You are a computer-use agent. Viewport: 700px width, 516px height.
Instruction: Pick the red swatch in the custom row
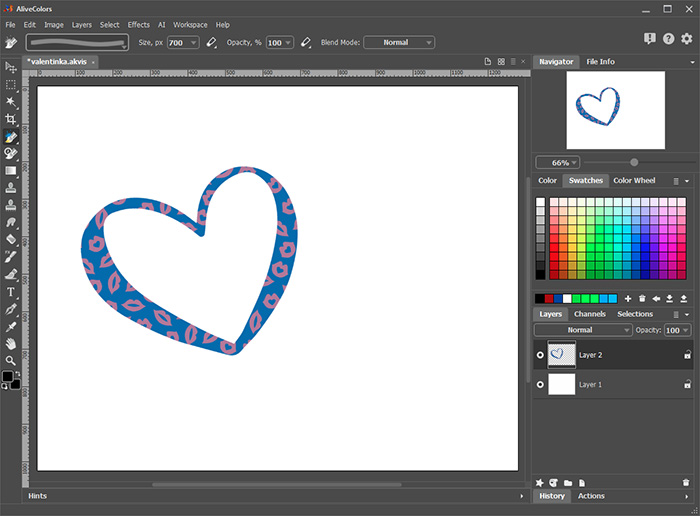(x=549, y=299)
